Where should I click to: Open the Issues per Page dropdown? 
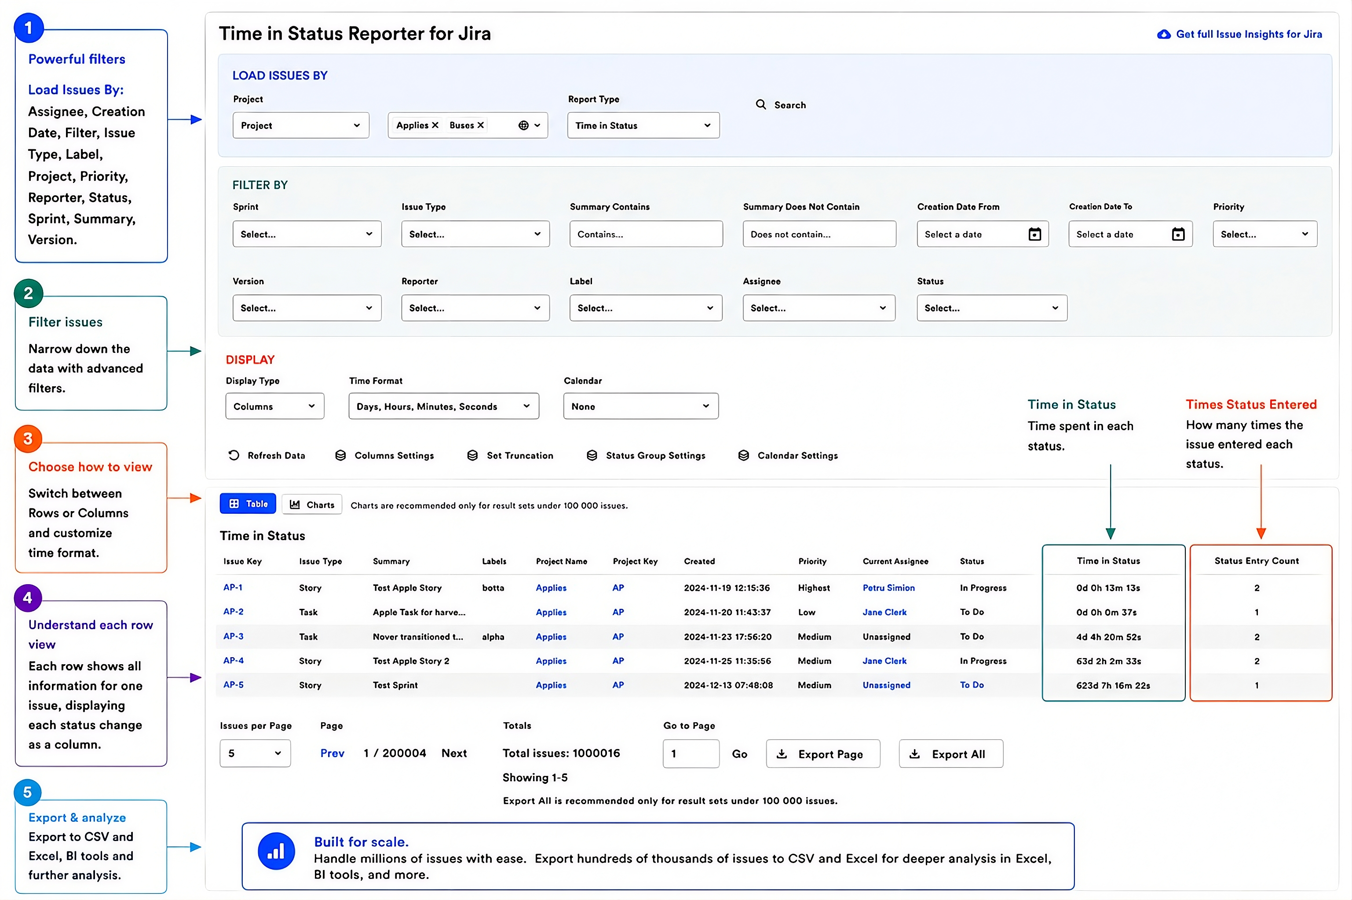255,753
